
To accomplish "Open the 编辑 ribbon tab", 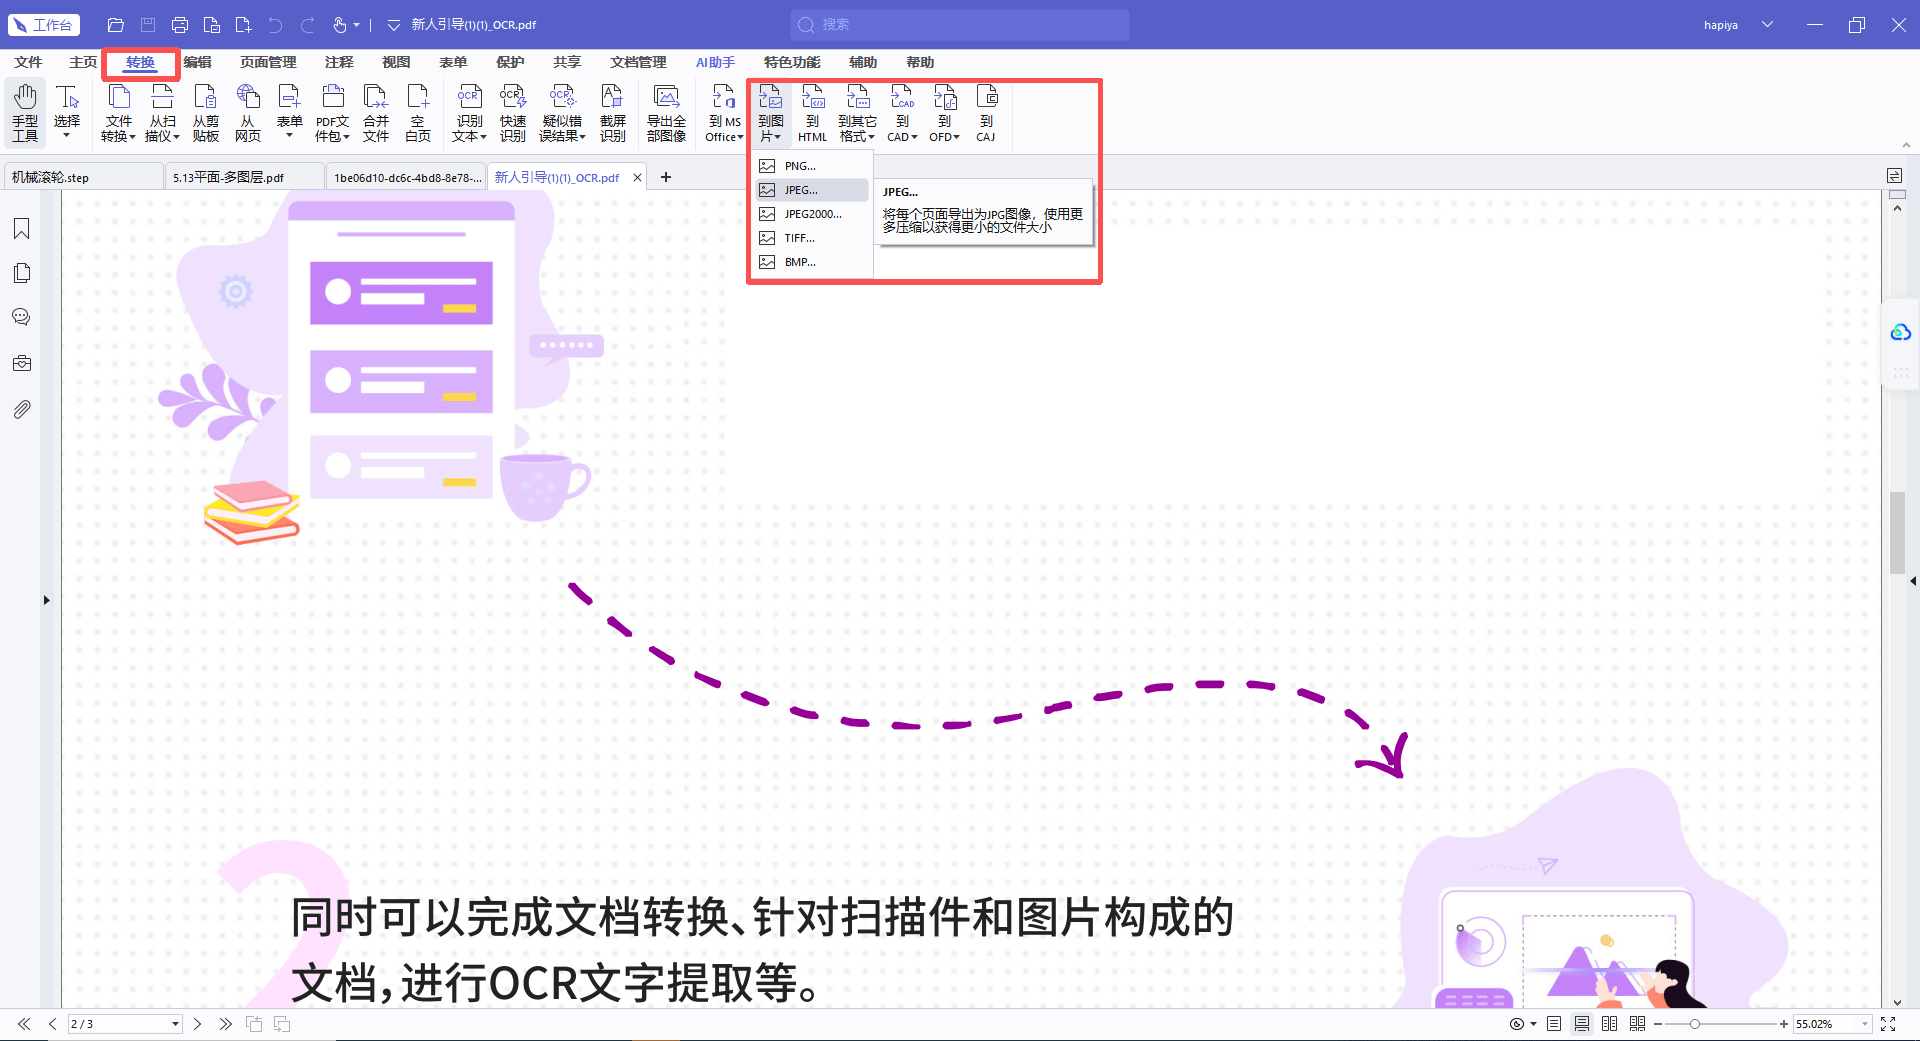I will click(197, 62).
